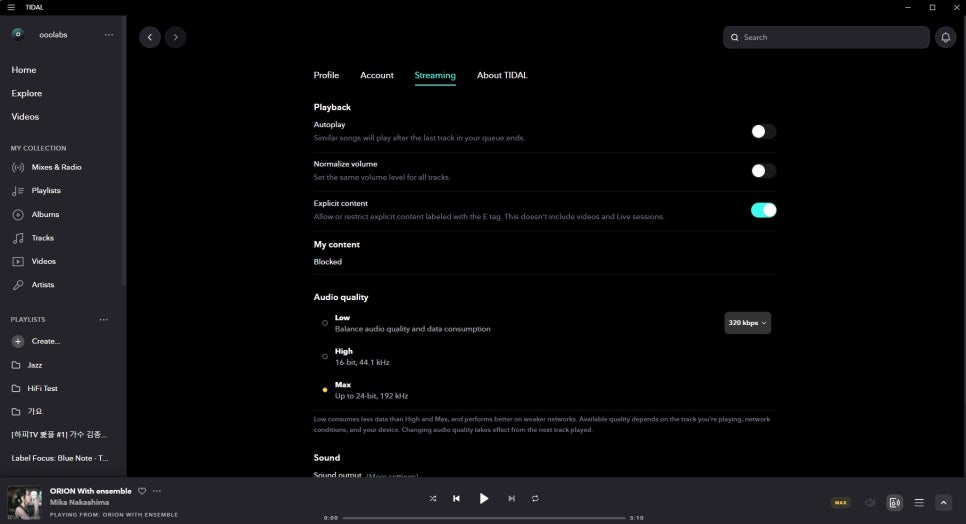
Task: Open Playlists section options menu
Action: (x=104, y=320)
